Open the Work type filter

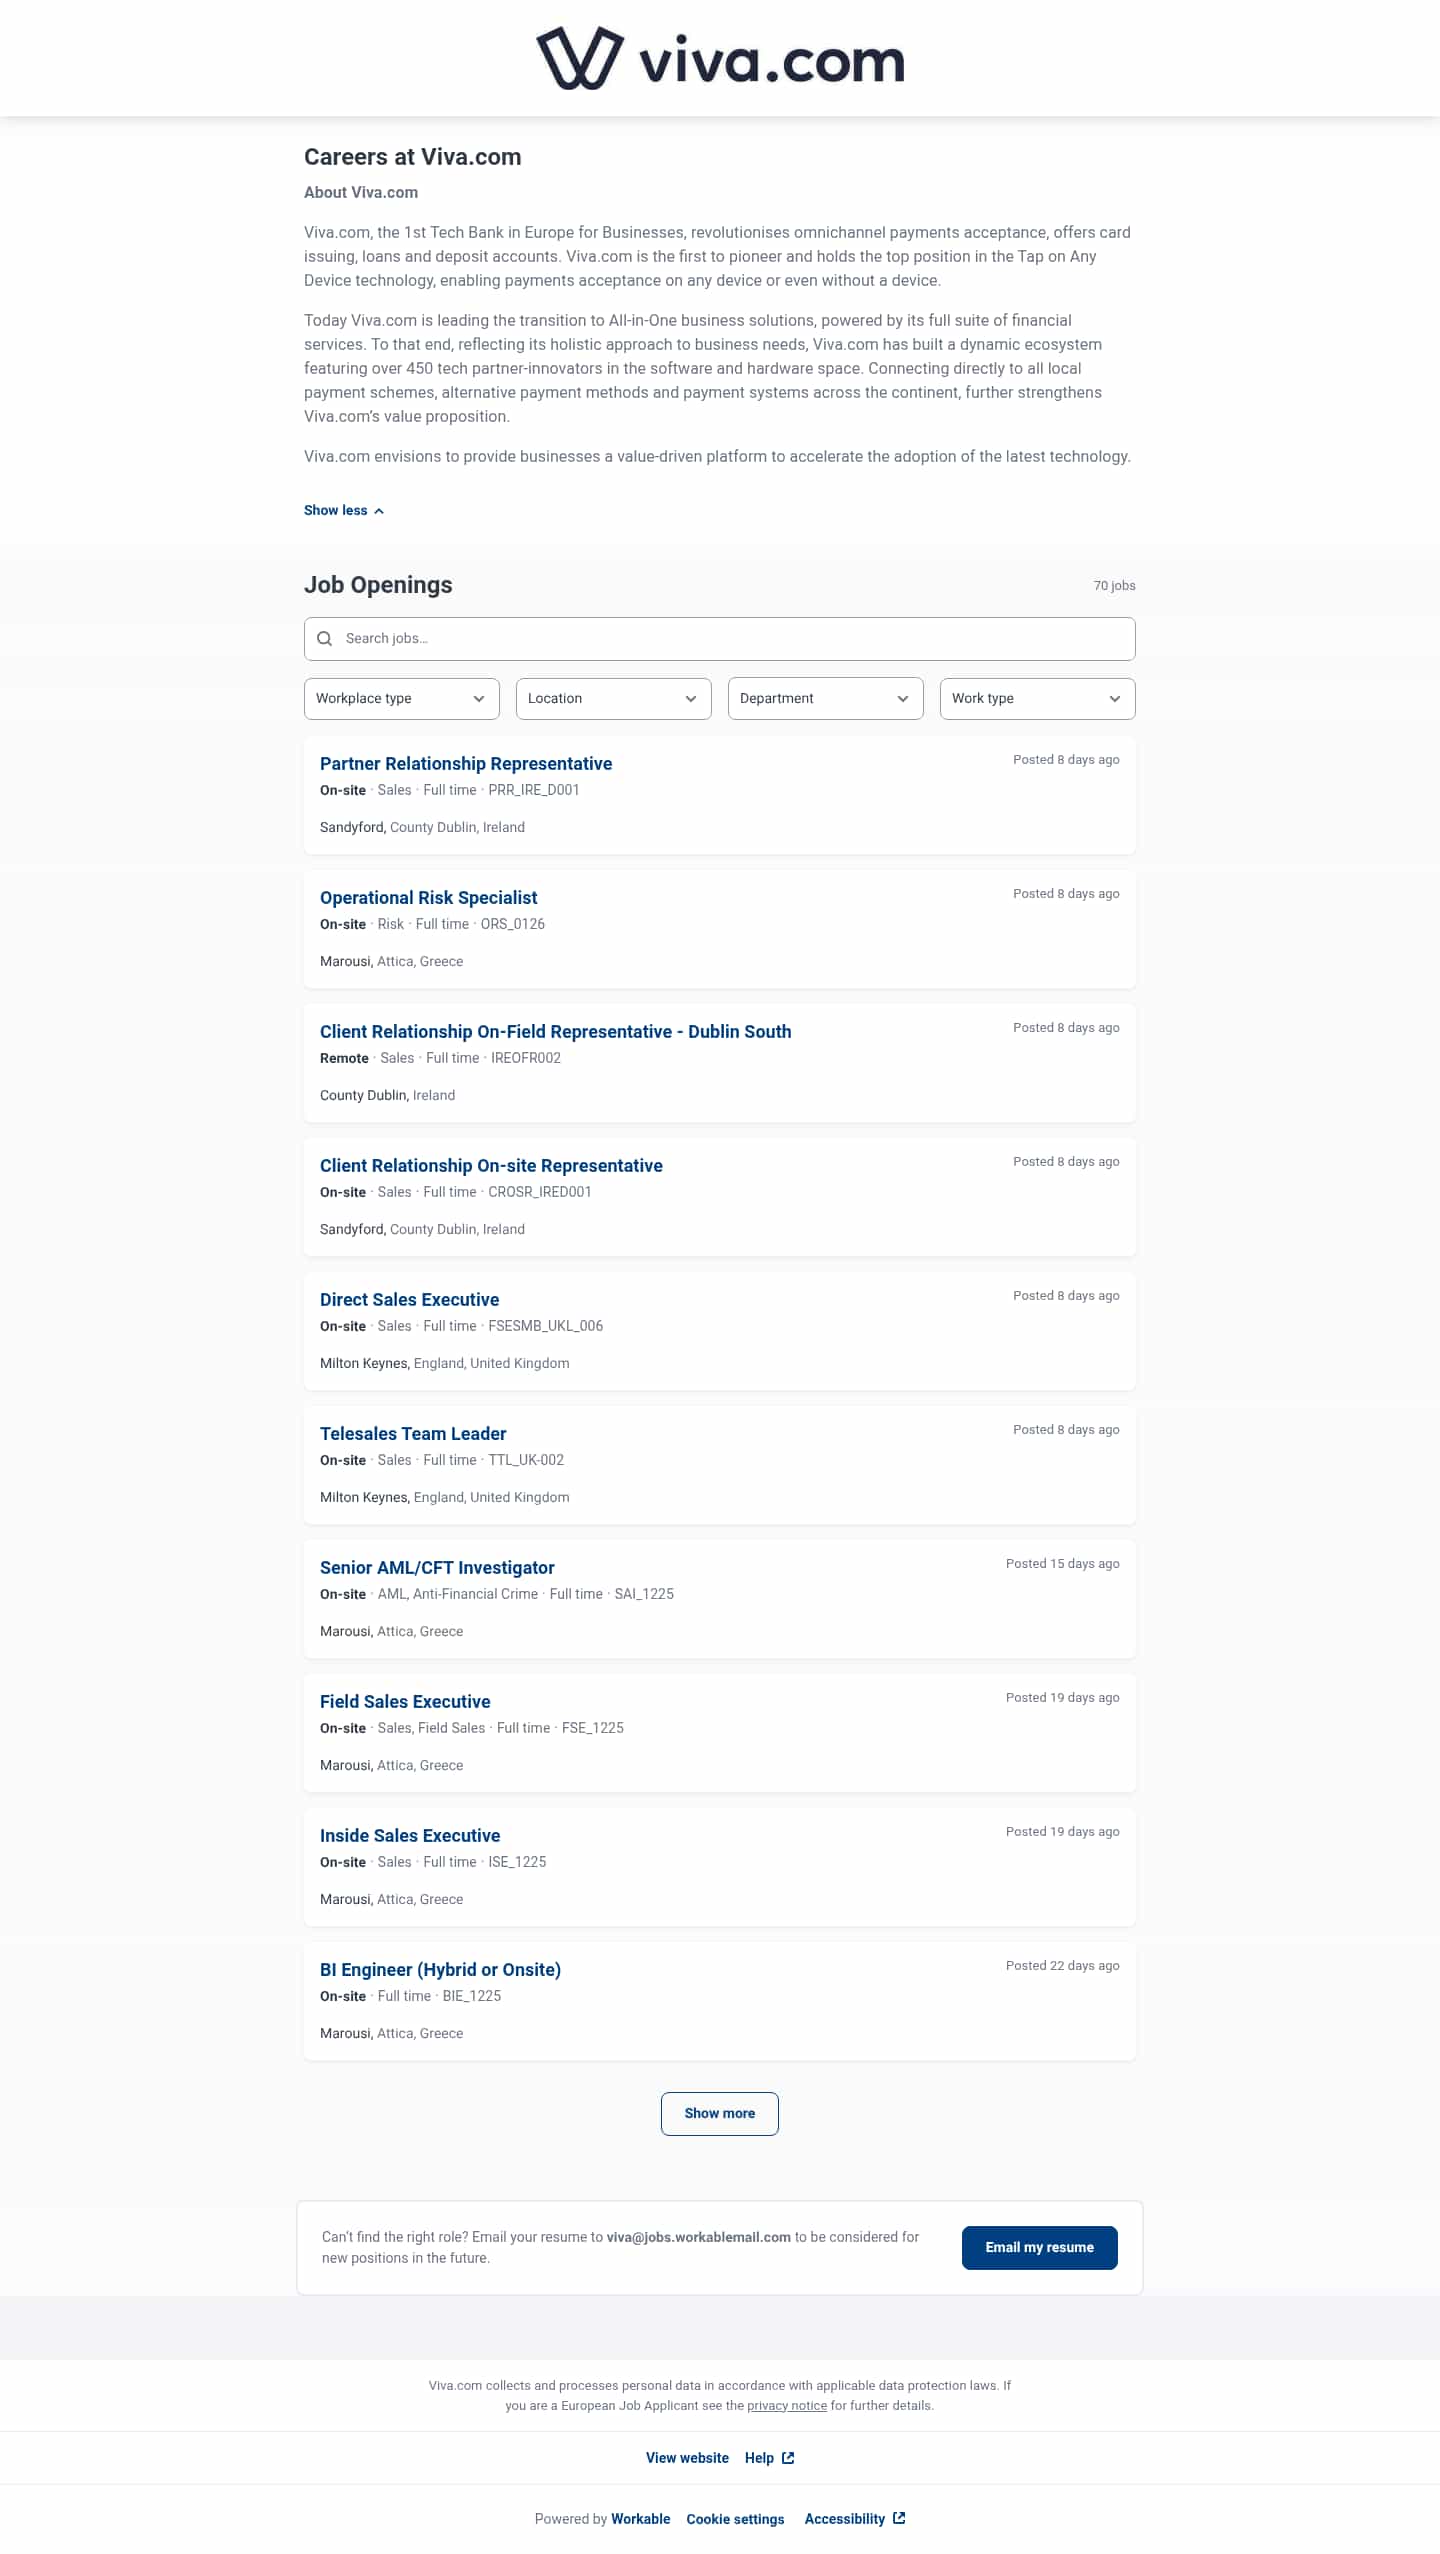(1037, 698)
